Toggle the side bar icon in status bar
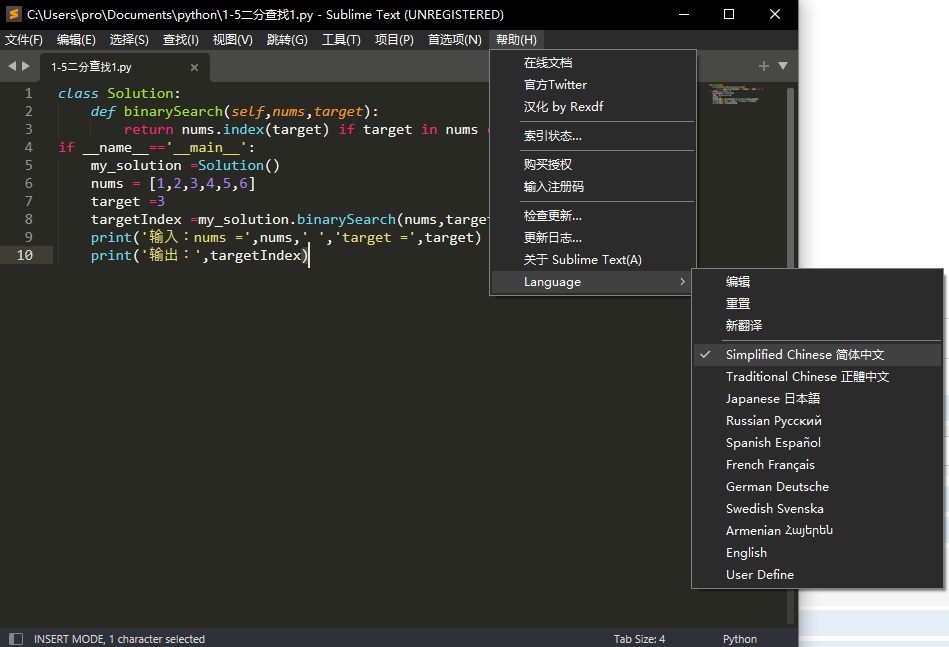 (16, 639)
